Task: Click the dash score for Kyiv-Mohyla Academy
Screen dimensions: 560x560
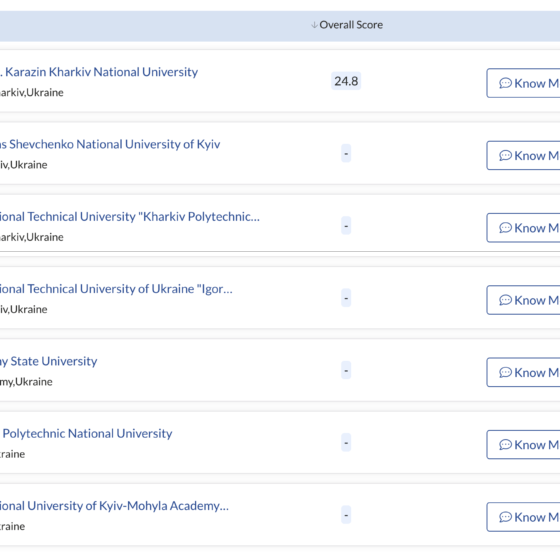Action: [346, 515]
